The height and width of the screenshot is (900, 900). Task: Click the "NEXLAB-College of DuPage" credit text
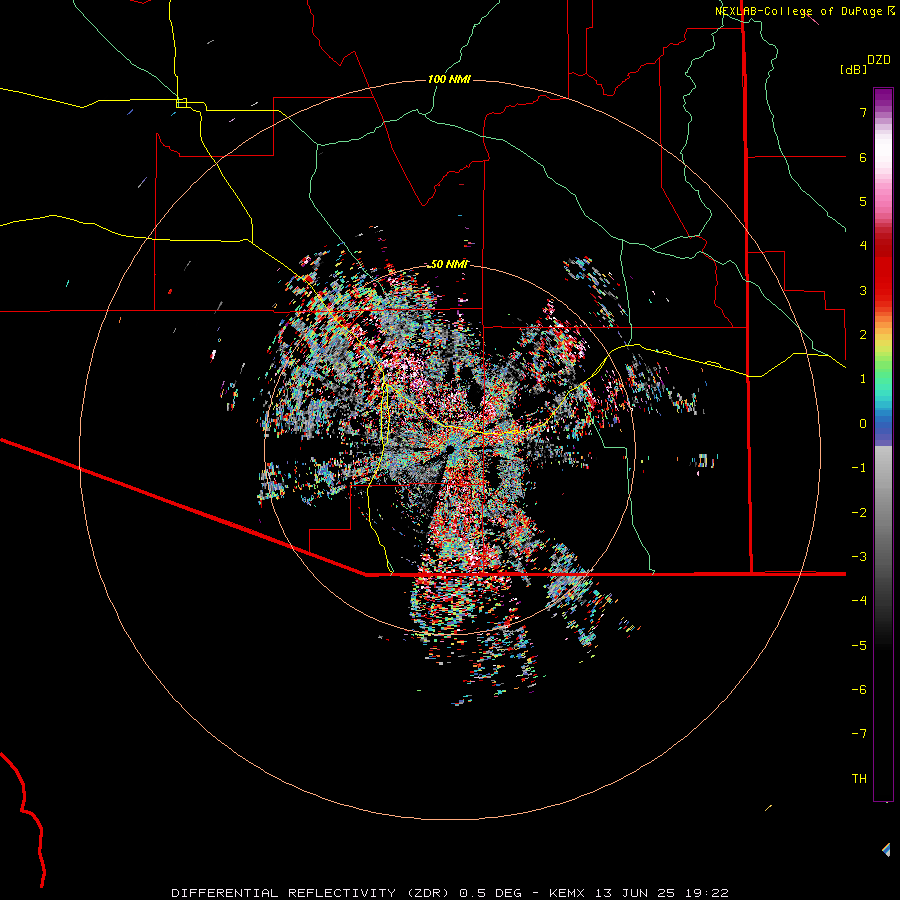[798, 11]
